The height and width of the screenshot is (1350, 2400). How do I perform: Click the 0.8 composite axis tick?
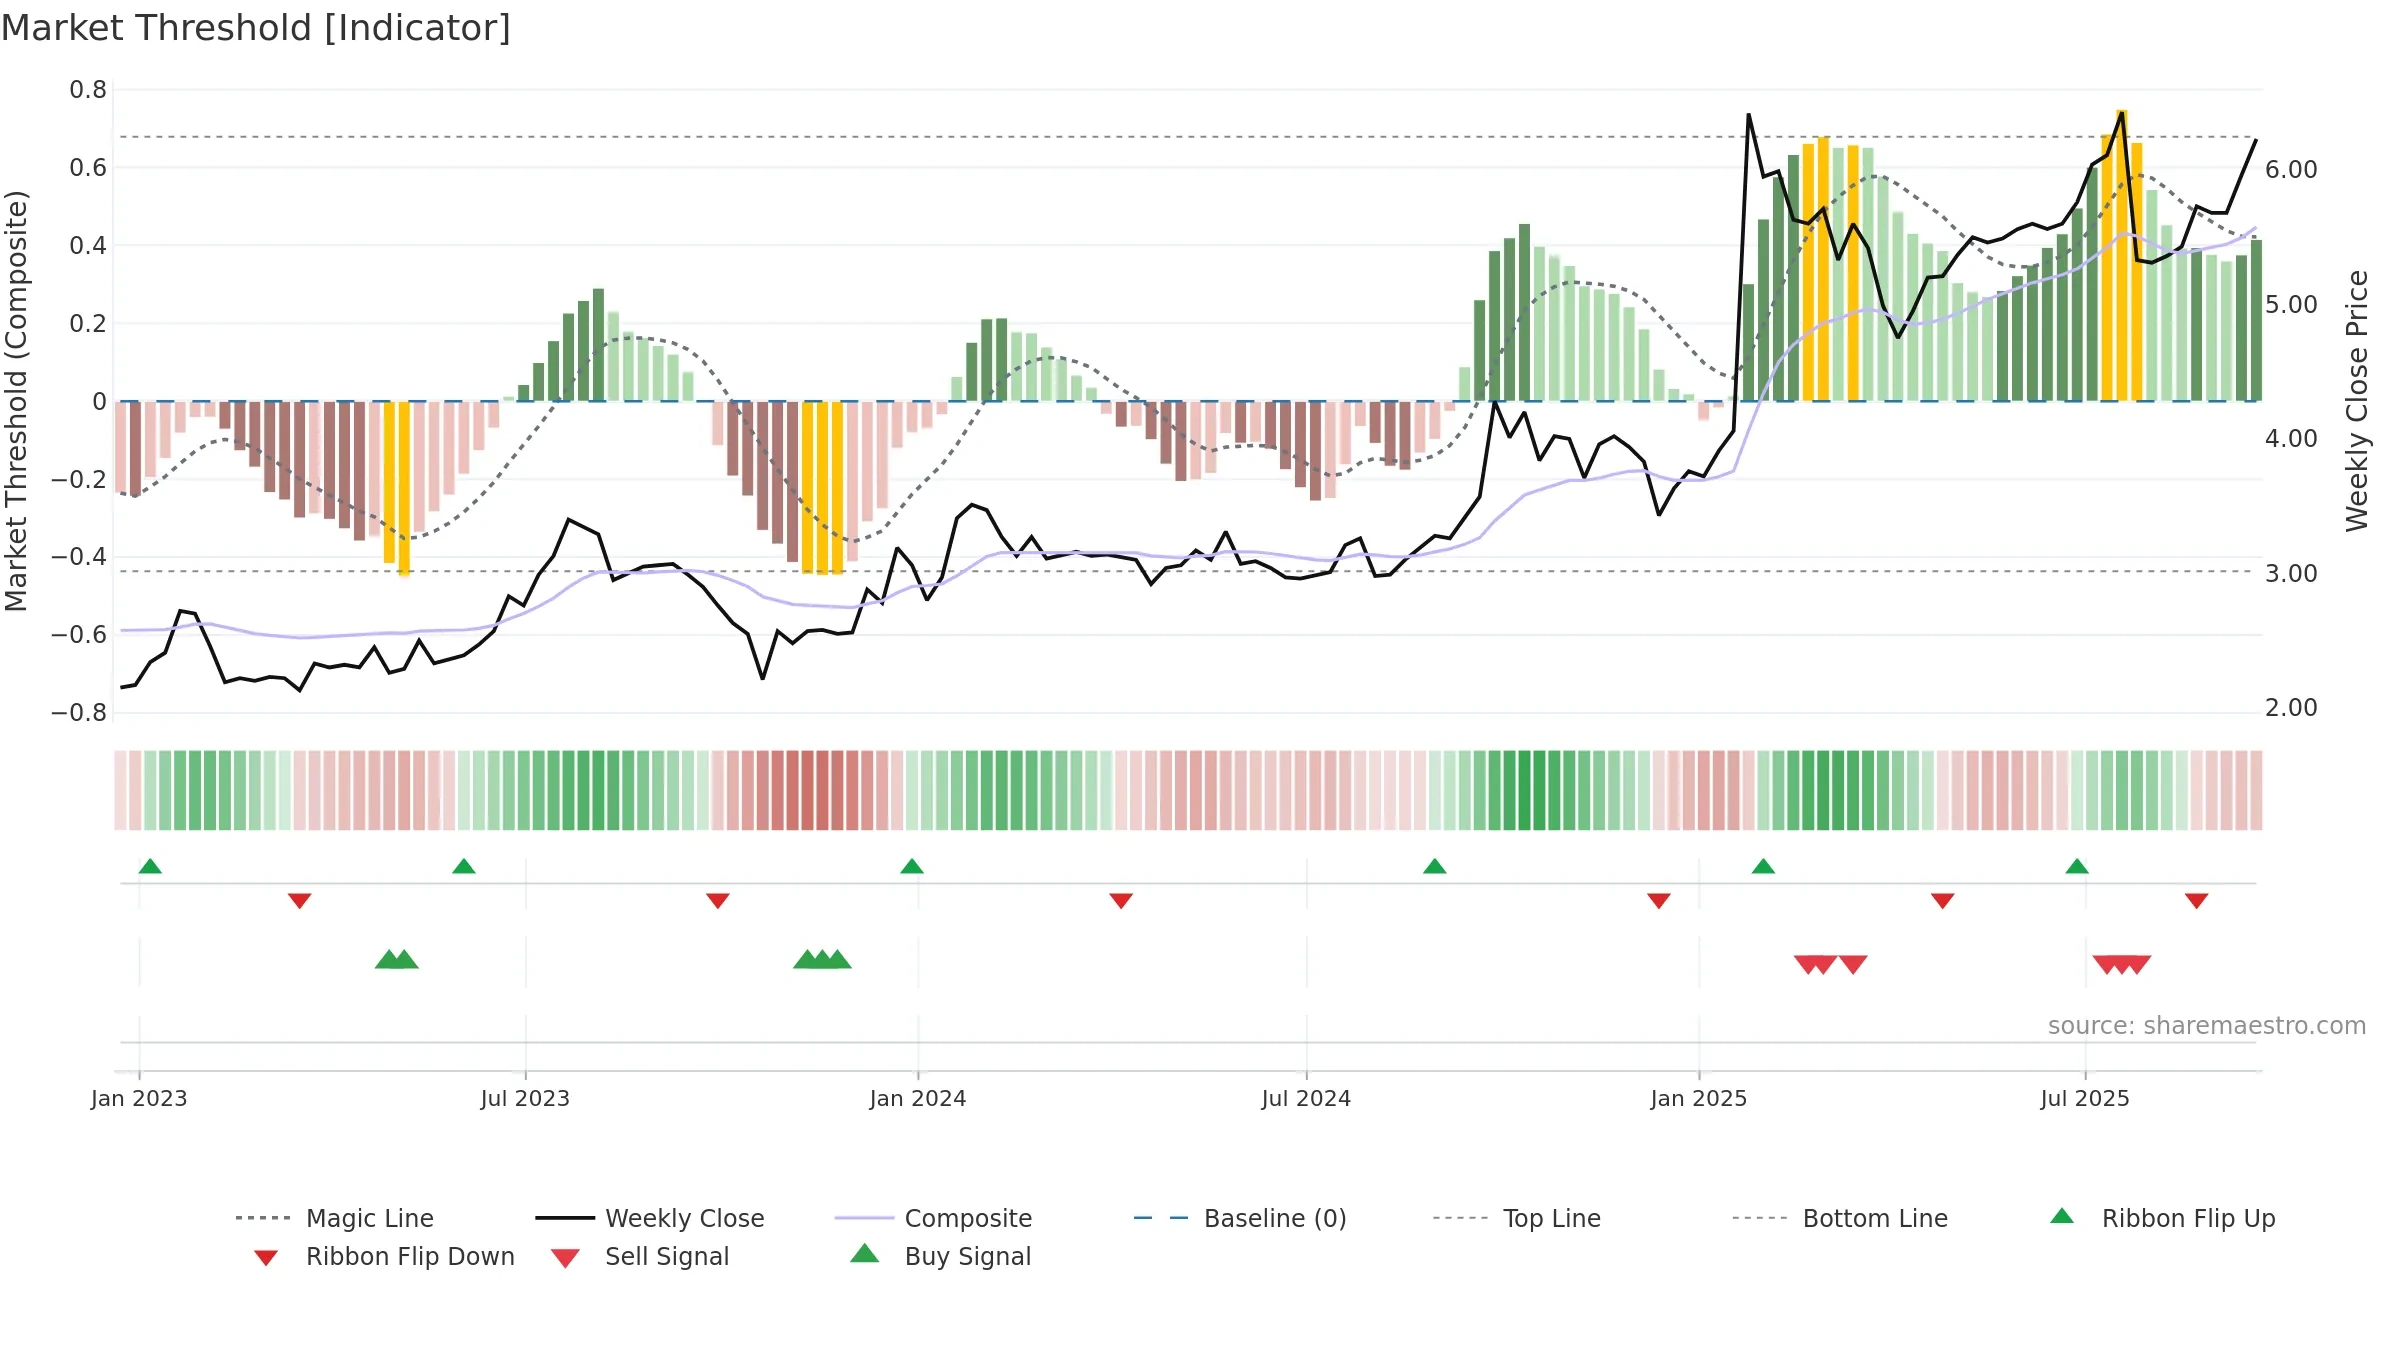[x=88, y=90]
